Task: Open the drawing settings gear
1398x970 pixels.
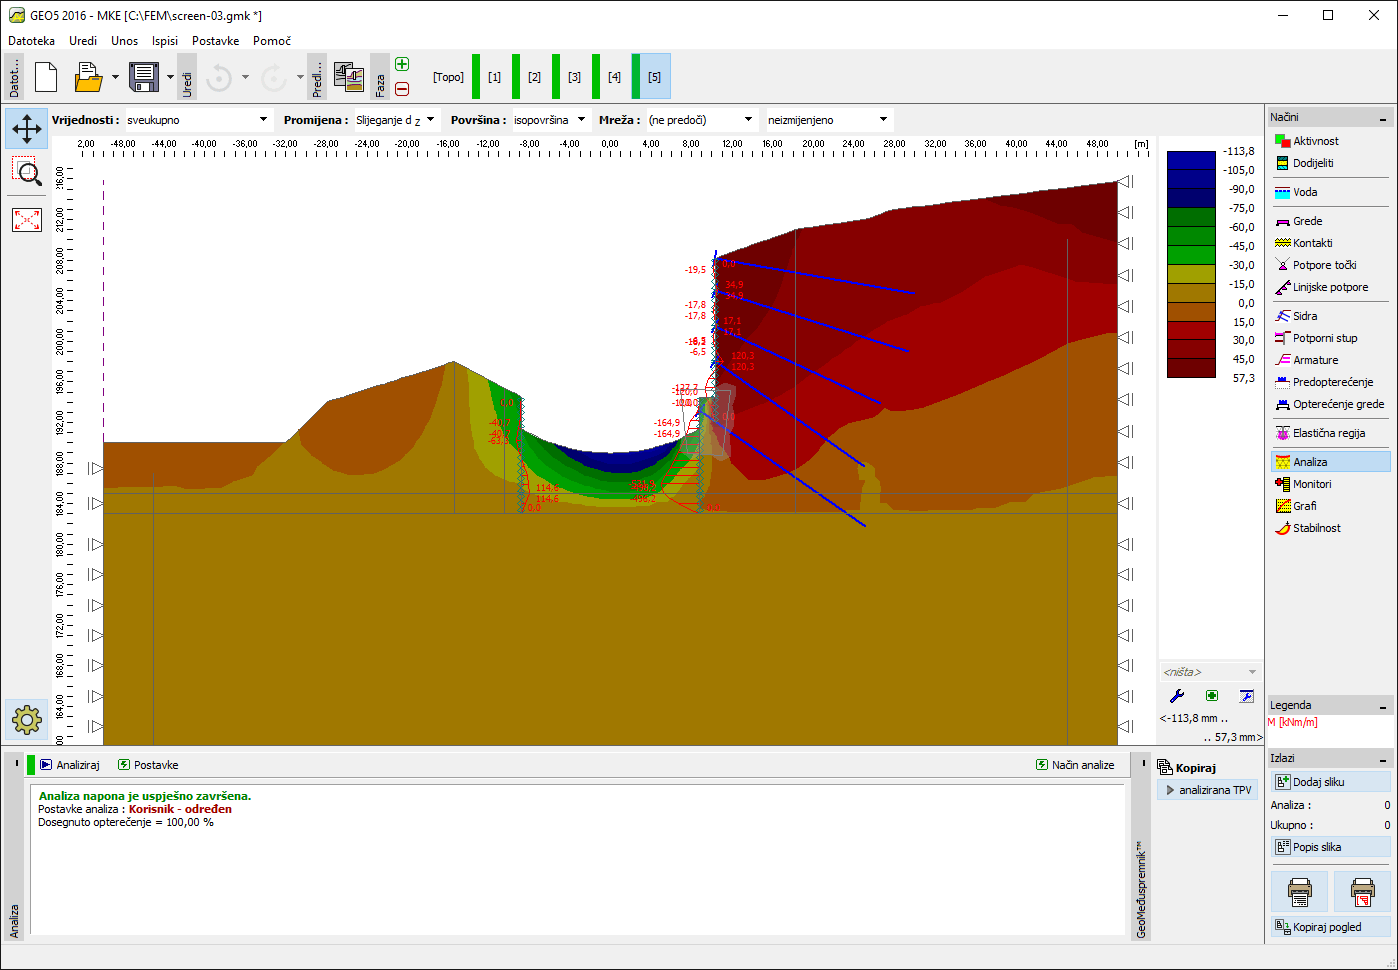Action: 27,719
